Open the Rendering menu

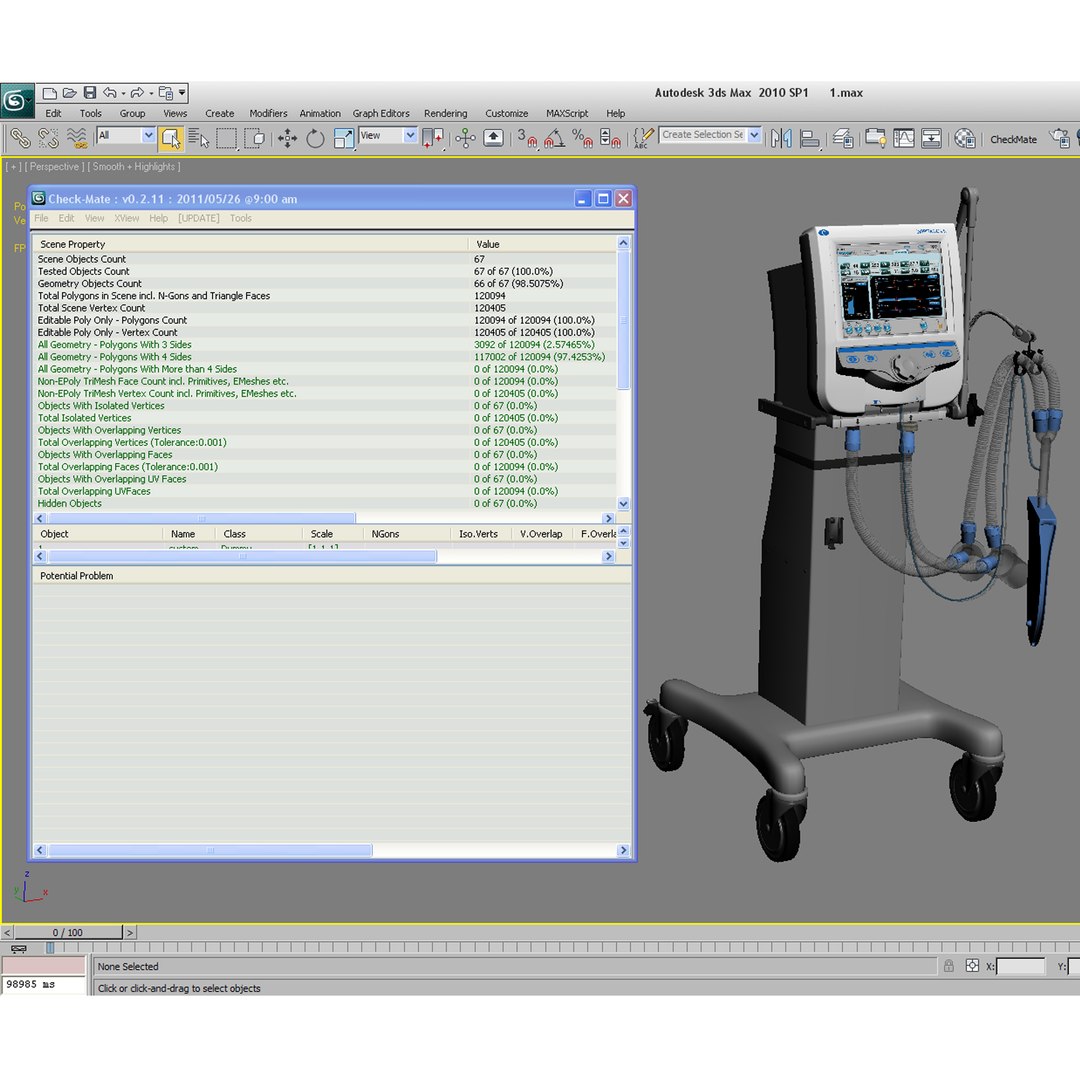(445, 114)
